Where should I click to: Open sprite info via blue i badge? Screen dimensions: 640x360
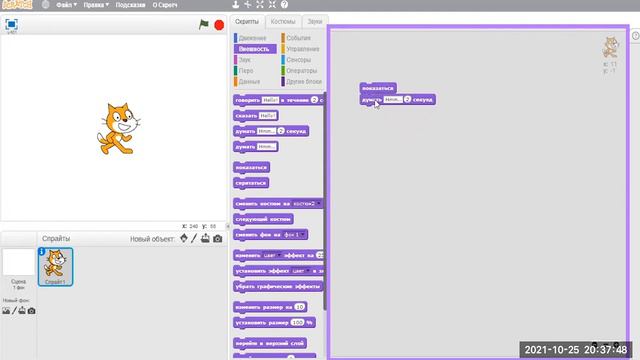point(42,252)
